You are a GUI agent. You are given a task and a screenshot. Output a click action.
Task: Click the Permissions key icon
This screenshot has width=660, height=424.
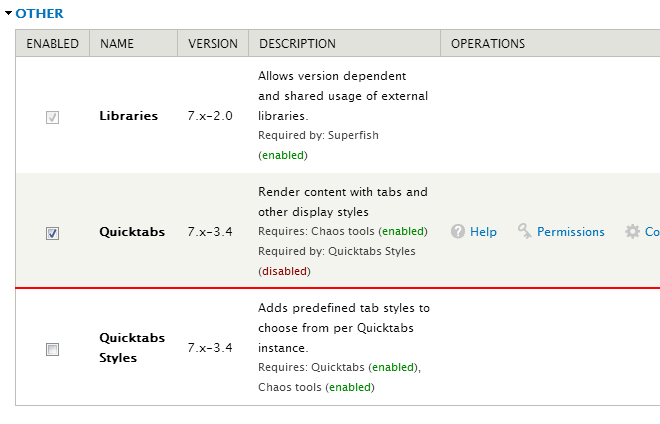point(524,231)
